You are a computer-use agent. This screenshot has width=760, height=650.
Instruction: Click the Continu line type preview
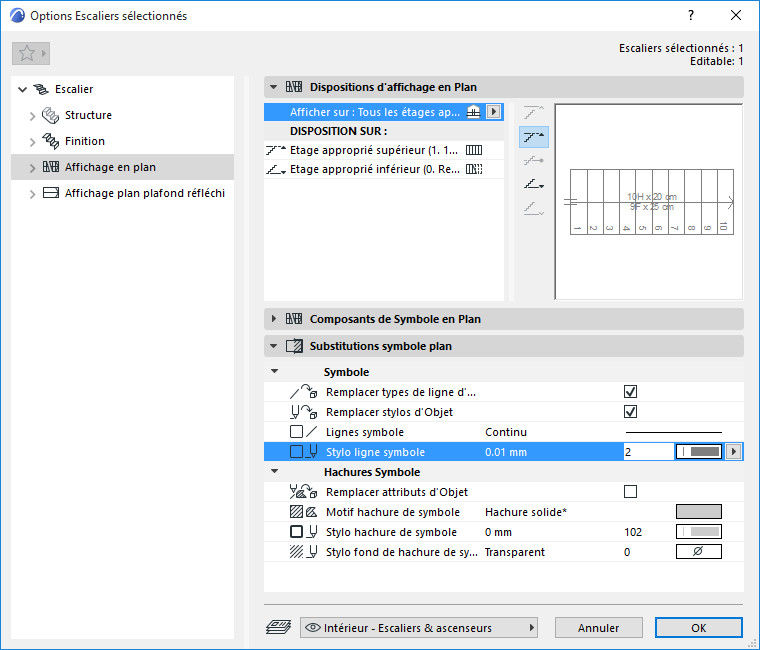[x=674, y=432]
